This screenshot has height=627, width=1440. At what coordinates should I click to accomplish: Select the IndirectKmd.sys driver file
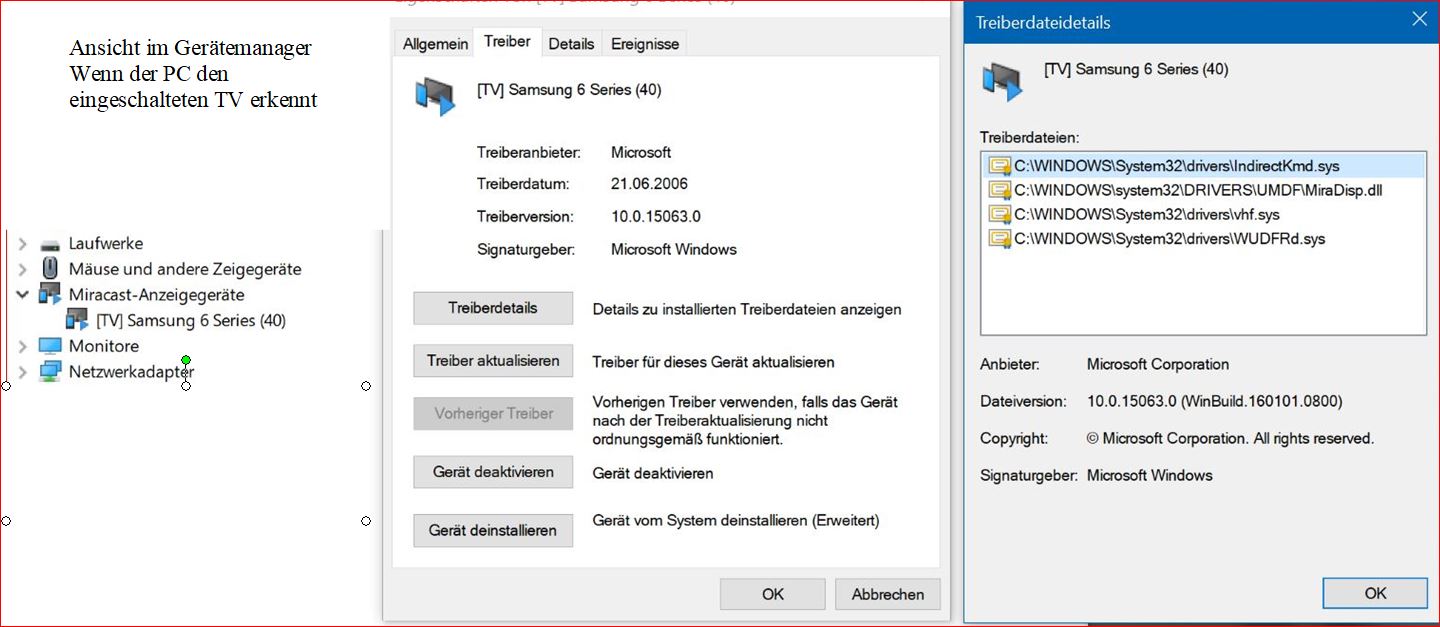click(1203, 165)
